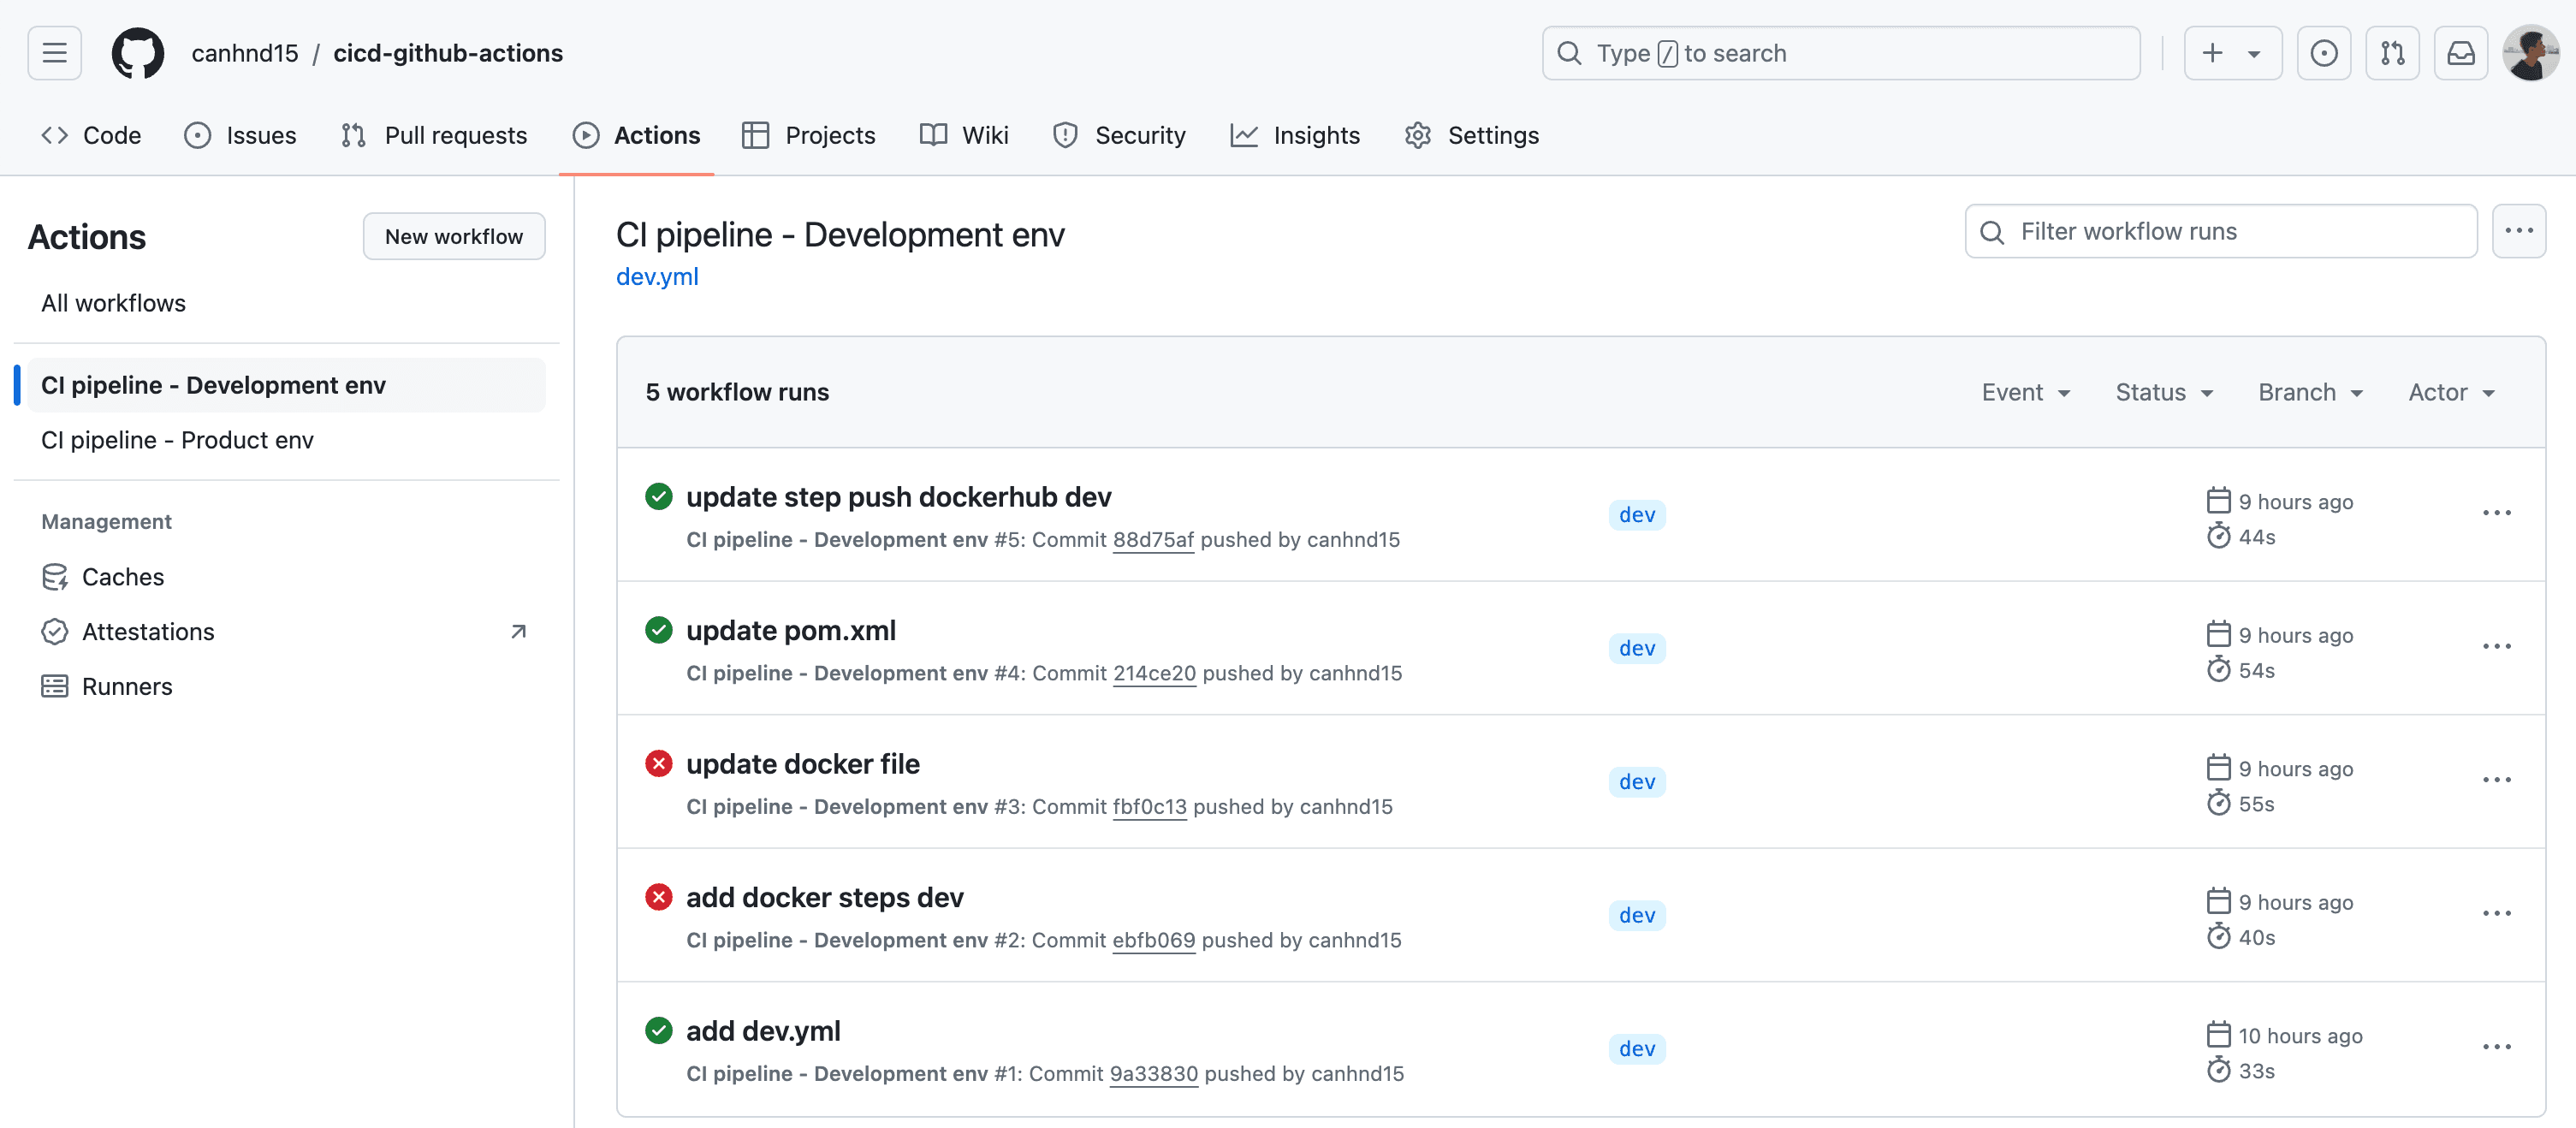Open the pull requests header icon
The image size is (2576, 1128).
pyautogui.click(x=2392, y=53)
